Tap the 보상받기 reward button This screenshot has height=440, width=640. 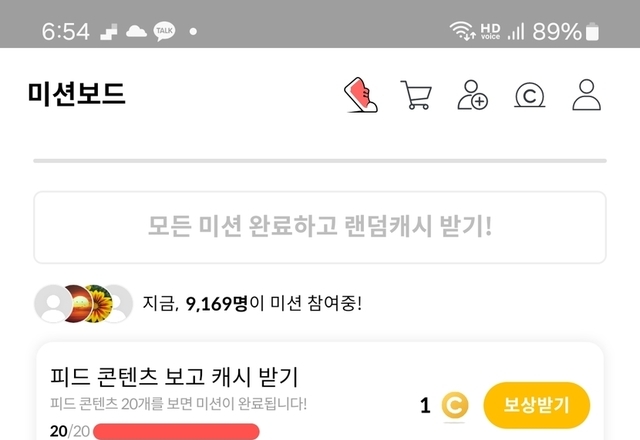tap(536, 405)
